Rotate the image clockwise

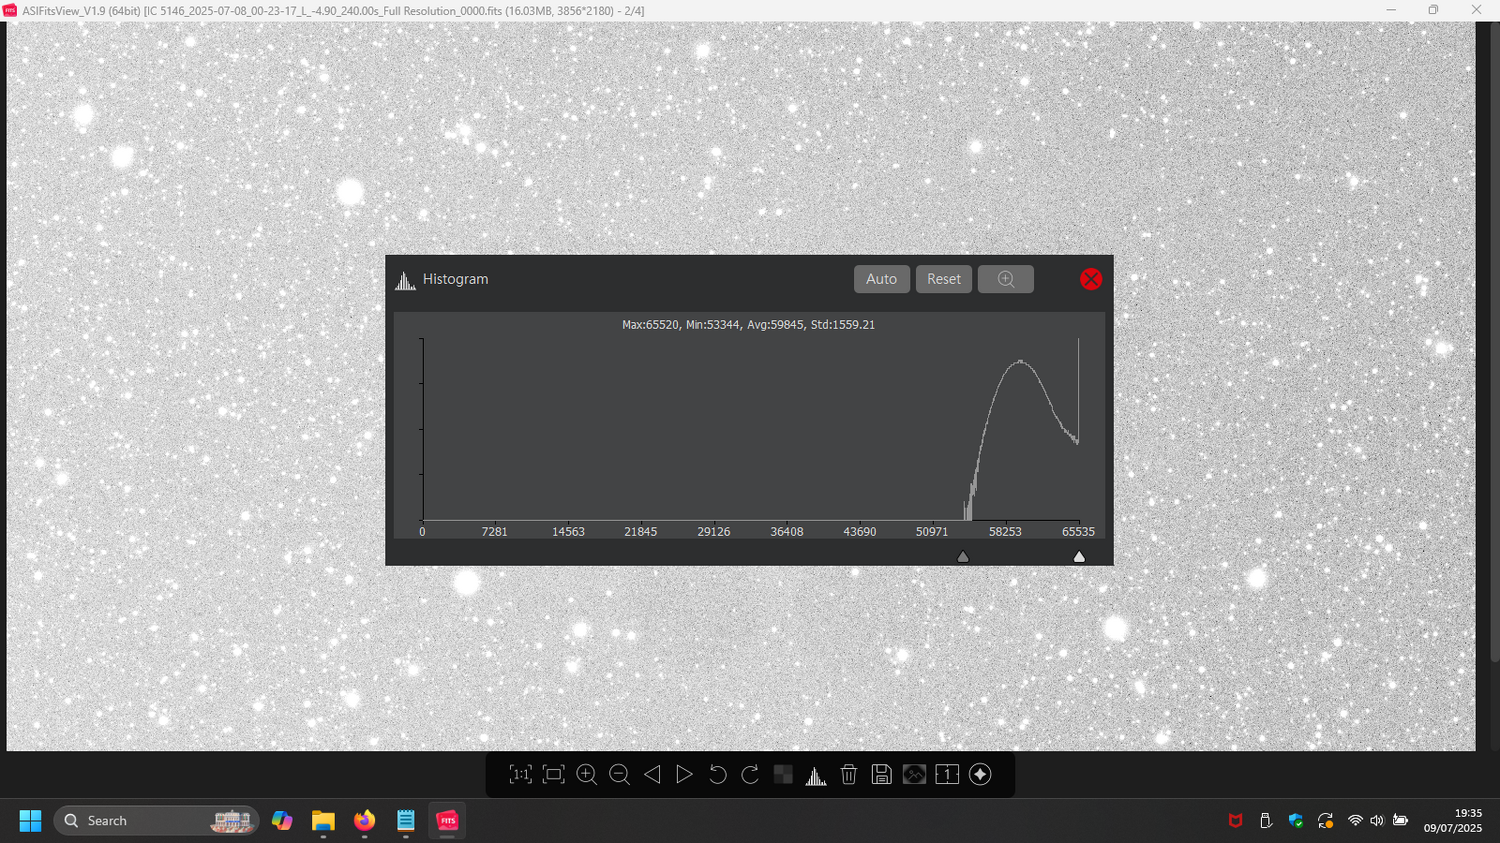tap(750, 775)
